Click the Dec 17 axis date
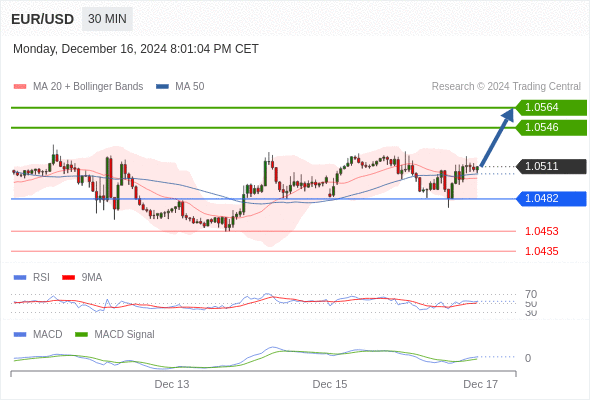Screen dimensions: 590x400 pos(481,384)
